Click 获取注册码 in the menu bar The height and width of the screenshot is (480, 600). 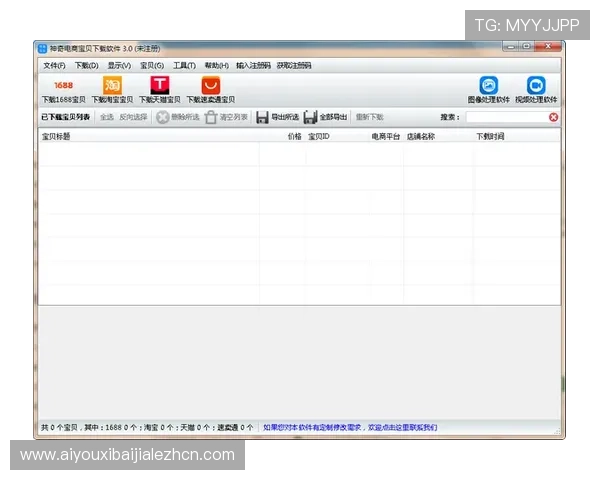point(294,65)
